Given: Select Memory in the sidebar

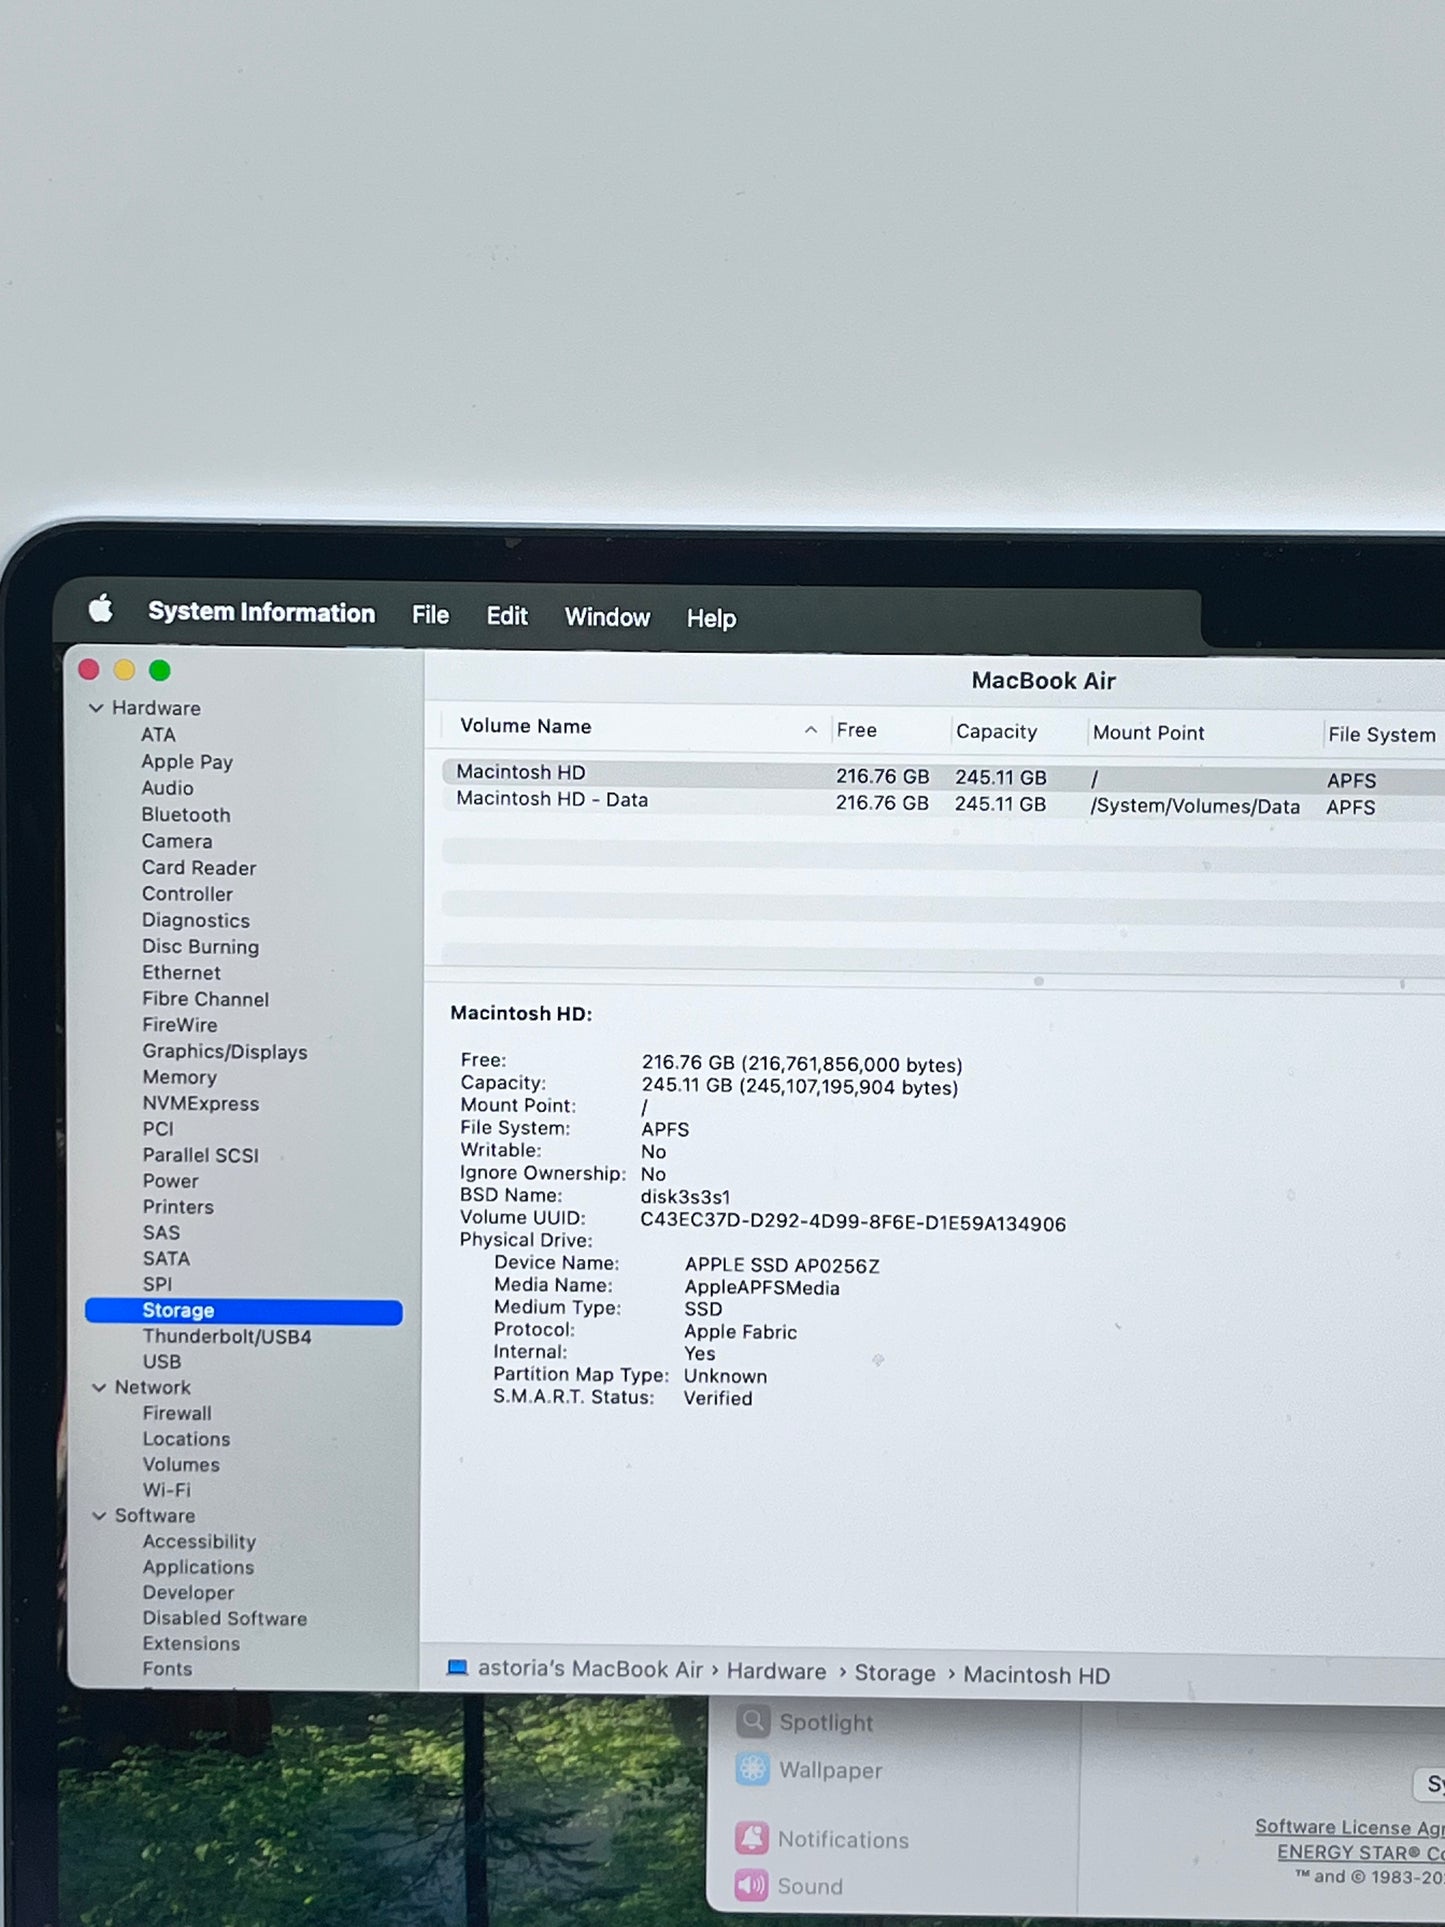Looking at the screenshot, I should pos(179,1077).
